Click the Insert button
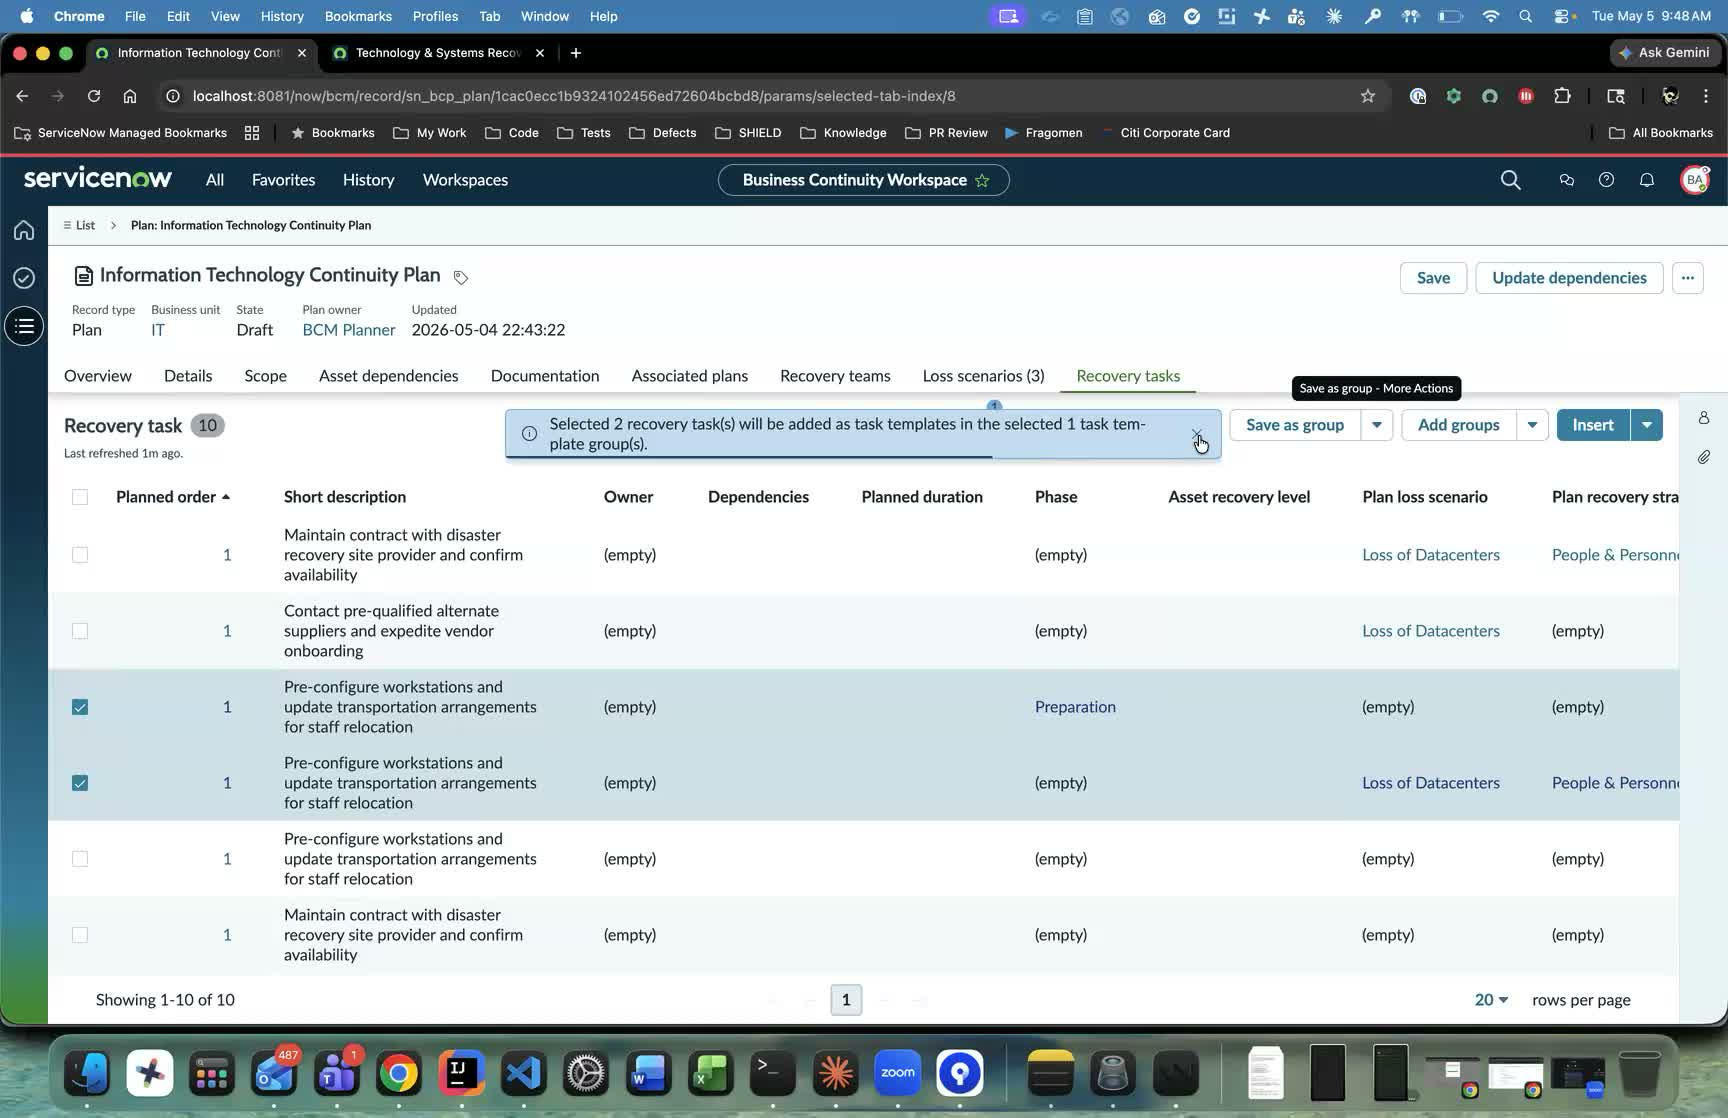Screen dimensions: 1728x1118 point(1593,425)
